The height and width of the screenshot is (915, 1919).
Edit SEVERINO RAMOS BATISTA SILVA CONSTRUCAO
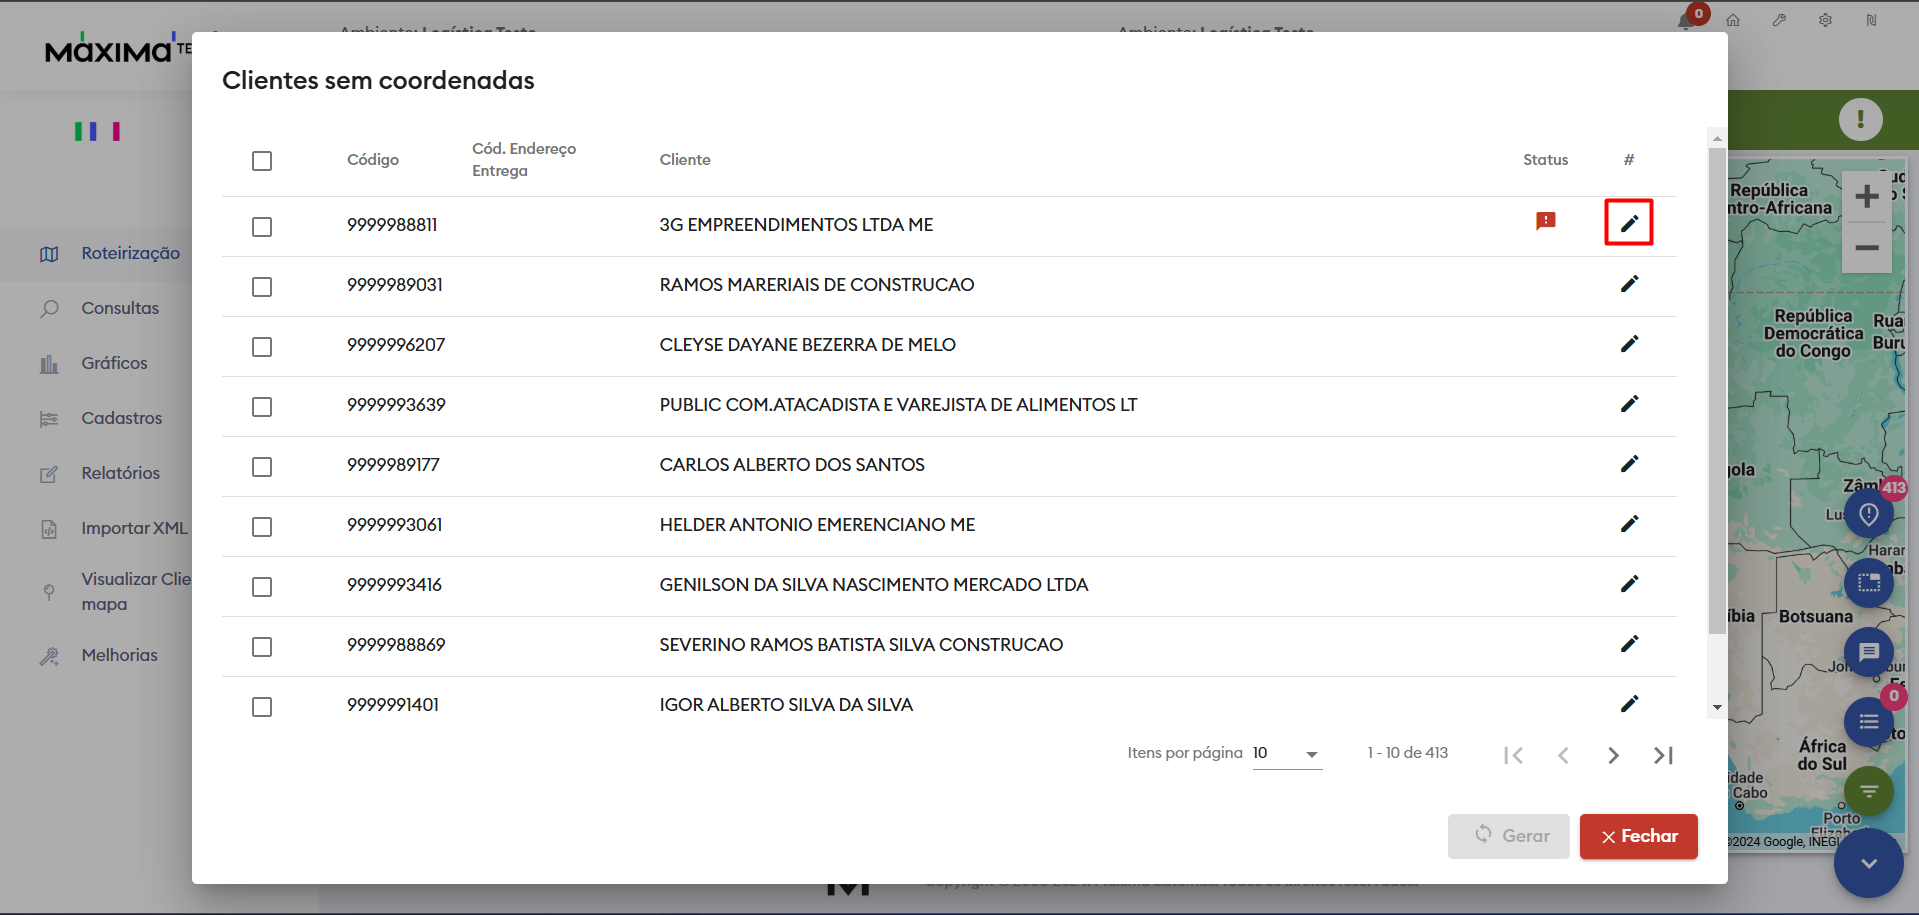[1629, 644]
